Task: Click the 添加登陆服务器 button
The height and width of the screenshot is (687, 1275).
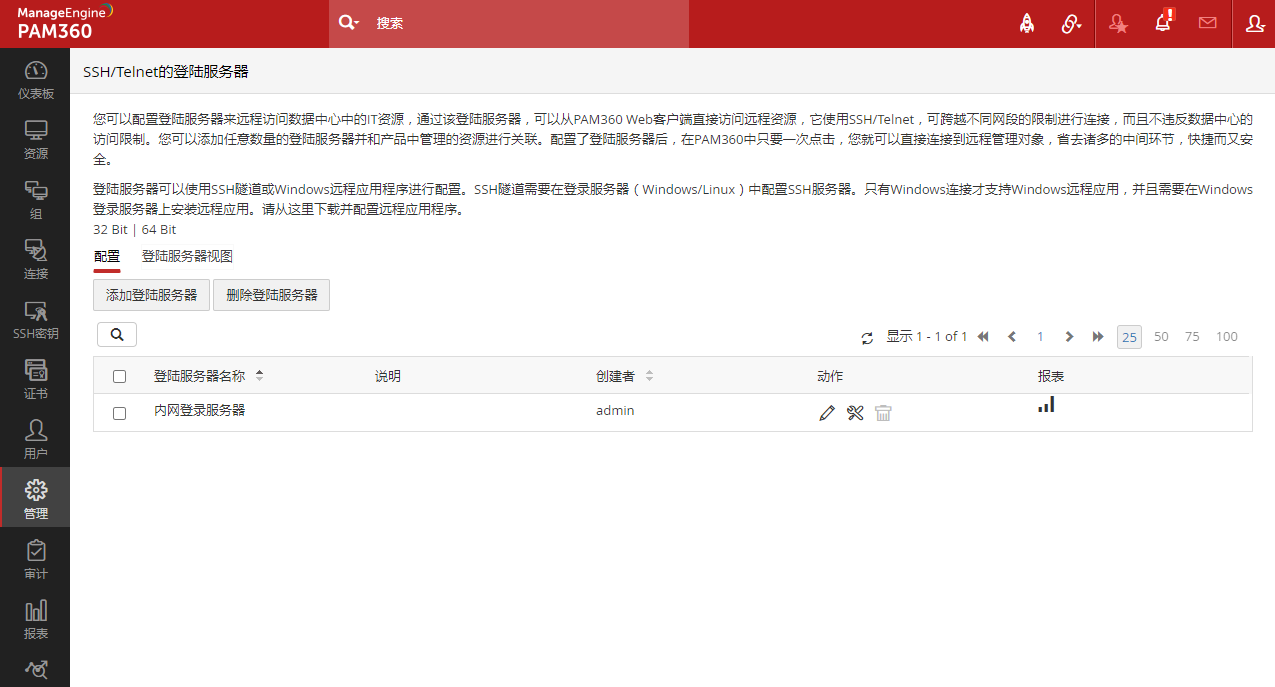Action: (152, 295)
